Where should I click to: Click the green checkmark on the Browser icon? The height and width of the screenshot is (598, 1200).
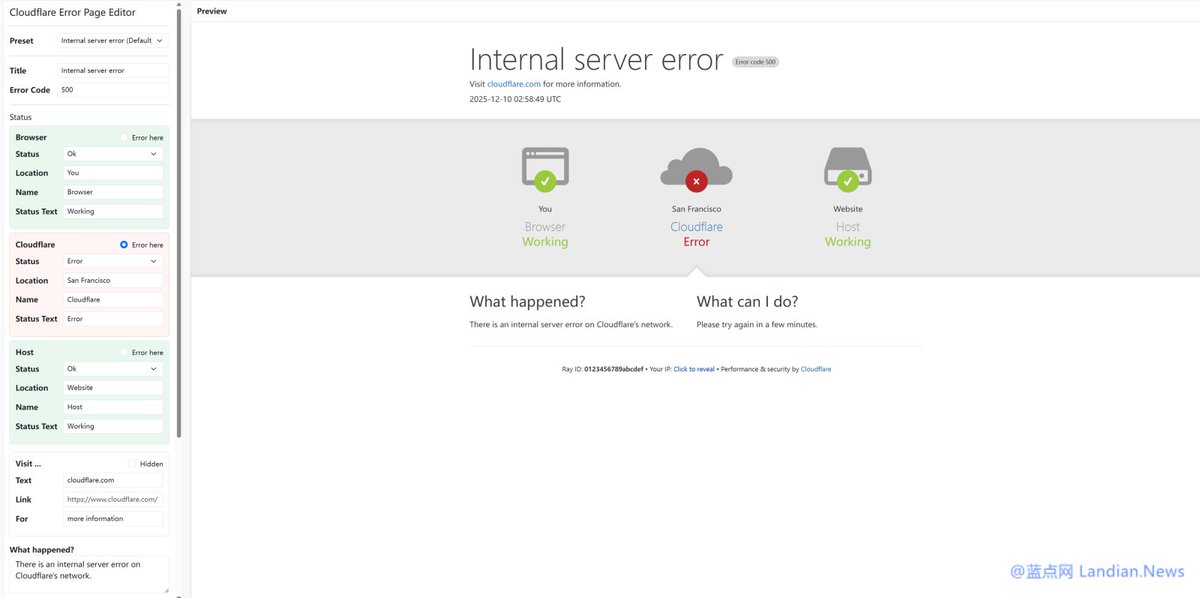pos(544,182)
